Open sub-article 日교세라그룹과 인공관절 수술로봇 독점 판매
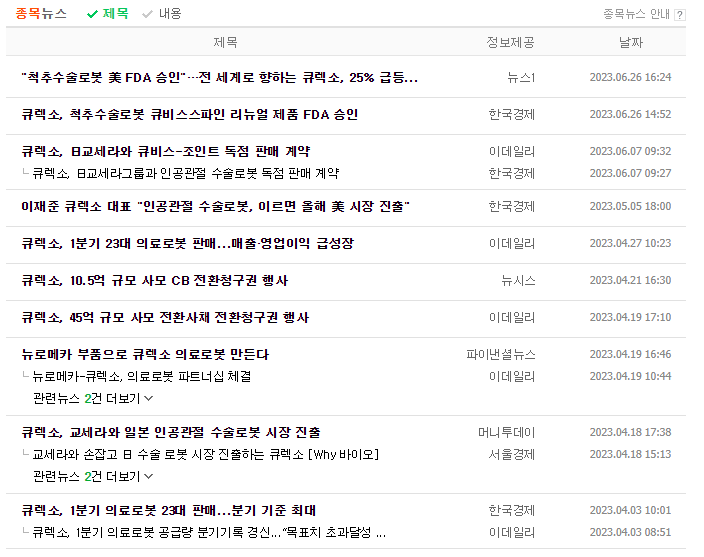704x557 pixels. (x=185, y=173)
